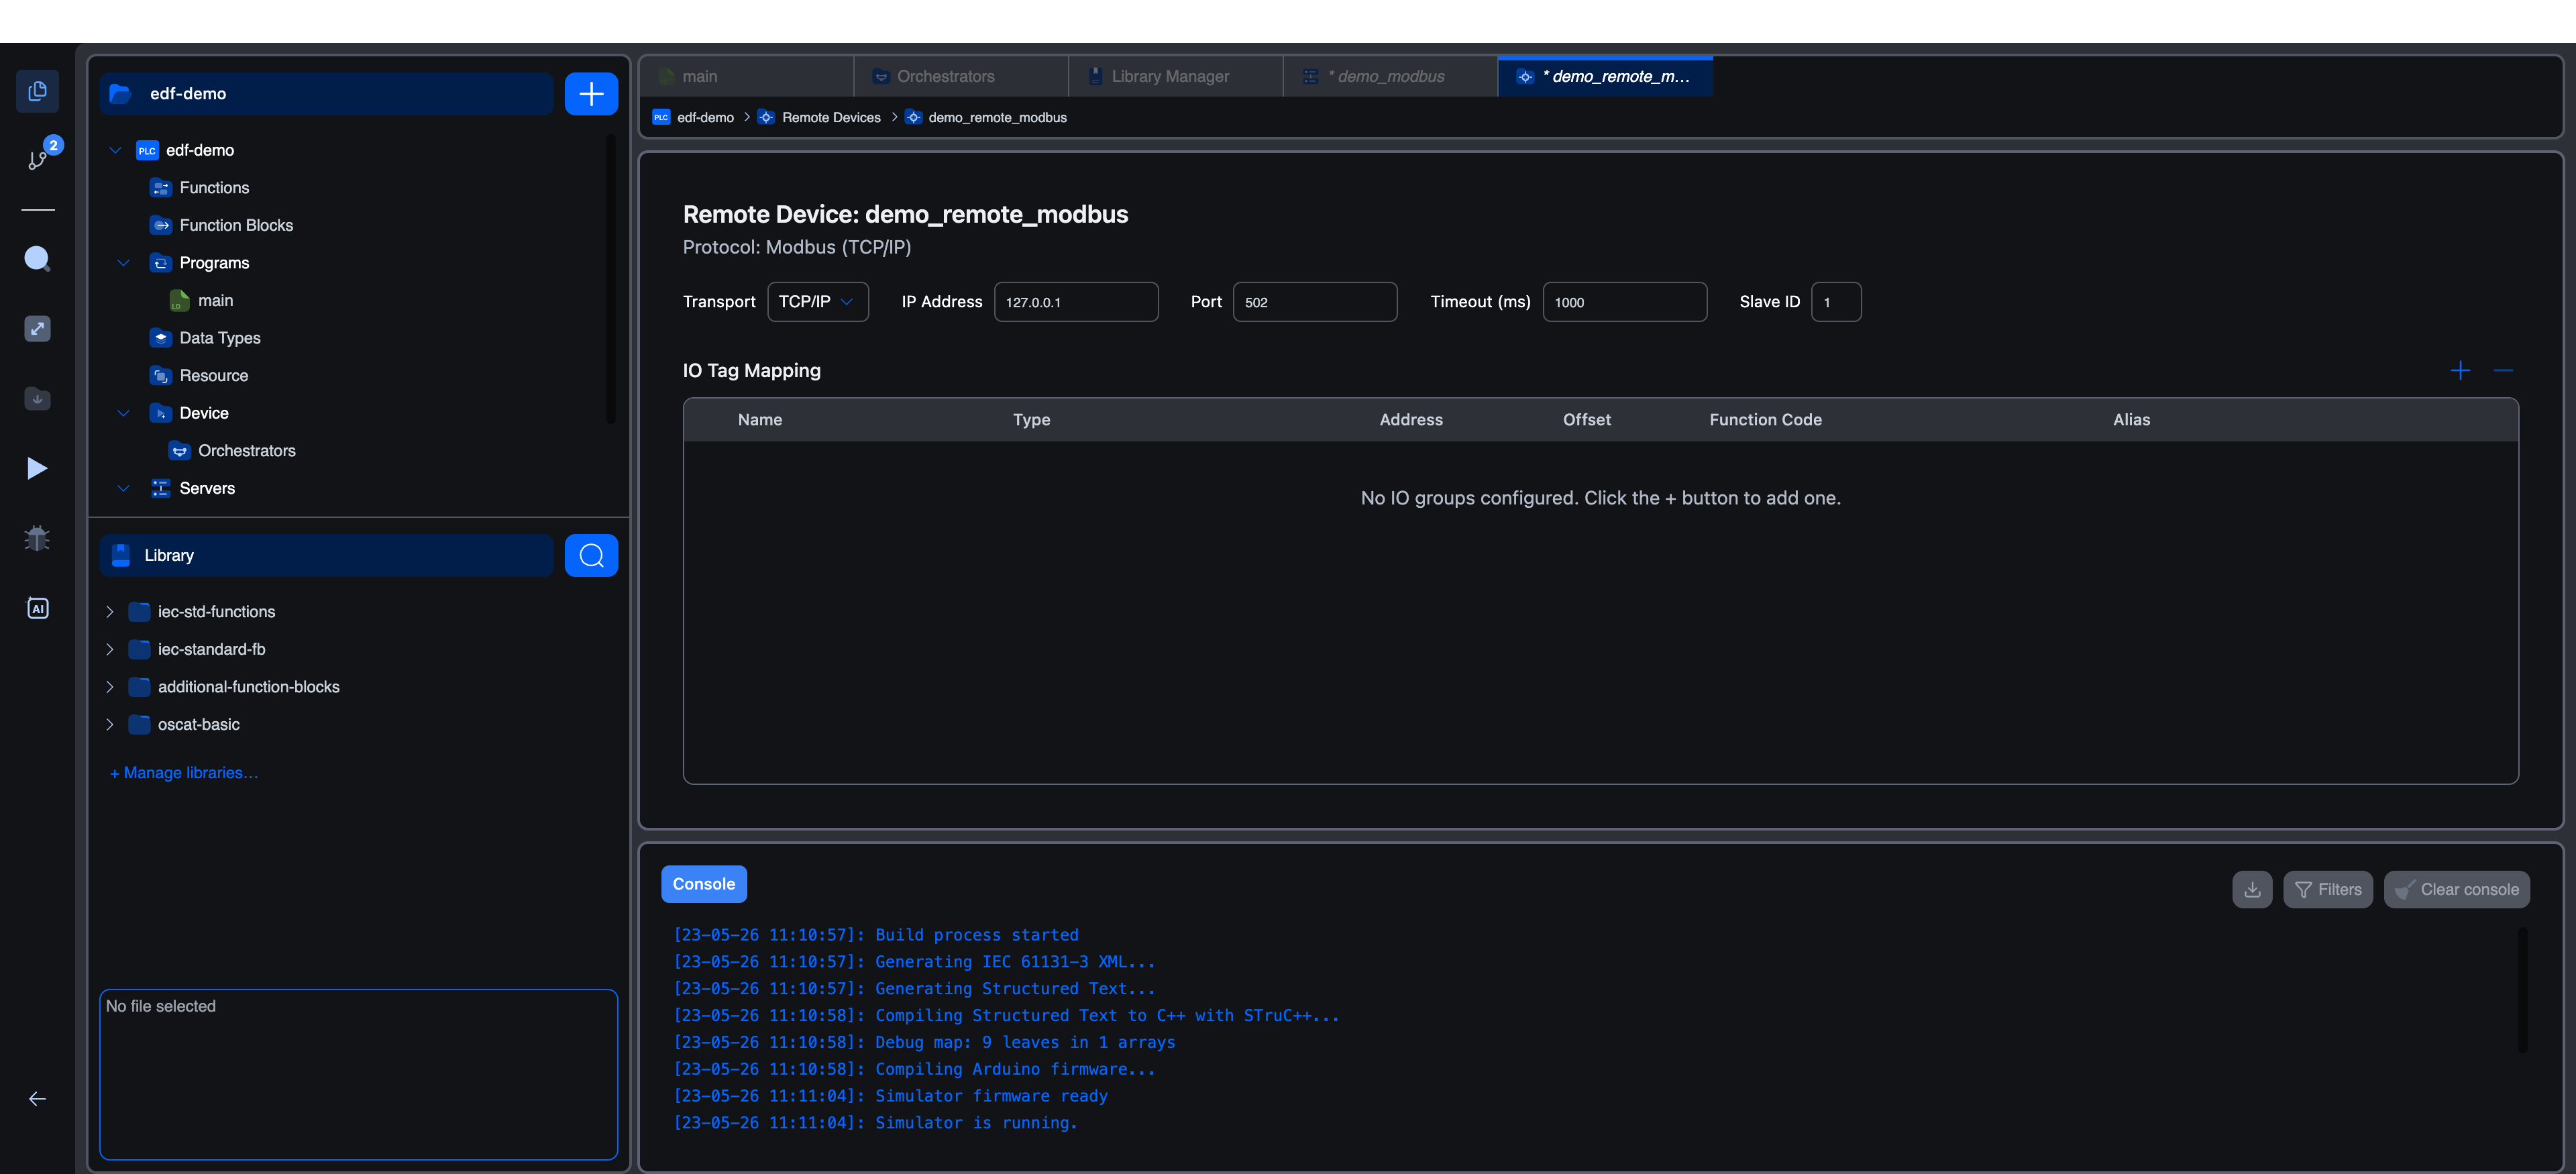The height and width of the screenshot is (1174, 2576).
Task: Click the Manage libraries link
Action: (184, 773)
